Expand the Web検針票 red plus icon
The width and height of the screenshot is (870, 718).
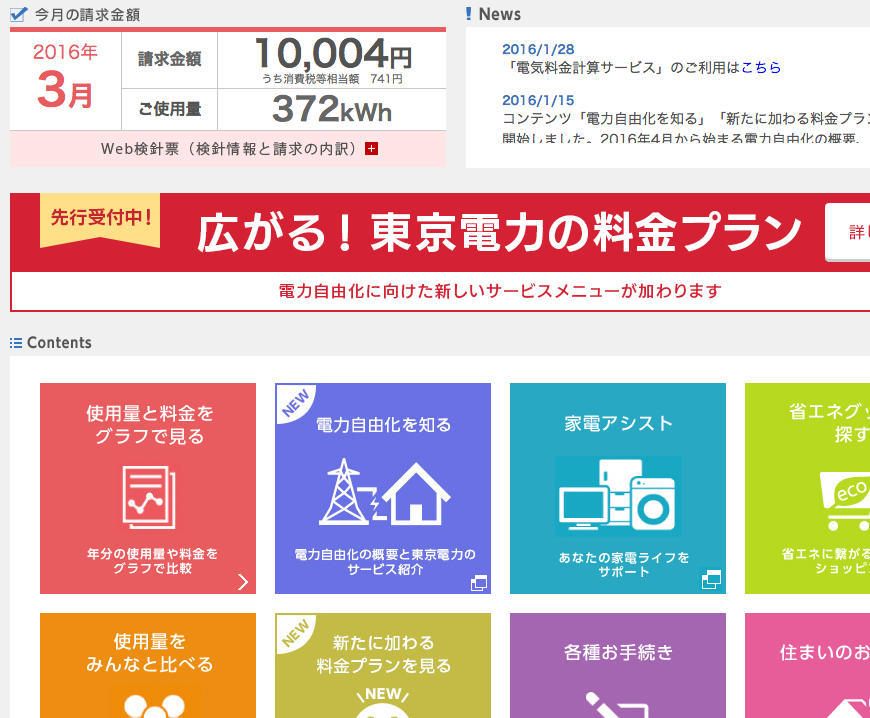(x=371, y=149)
